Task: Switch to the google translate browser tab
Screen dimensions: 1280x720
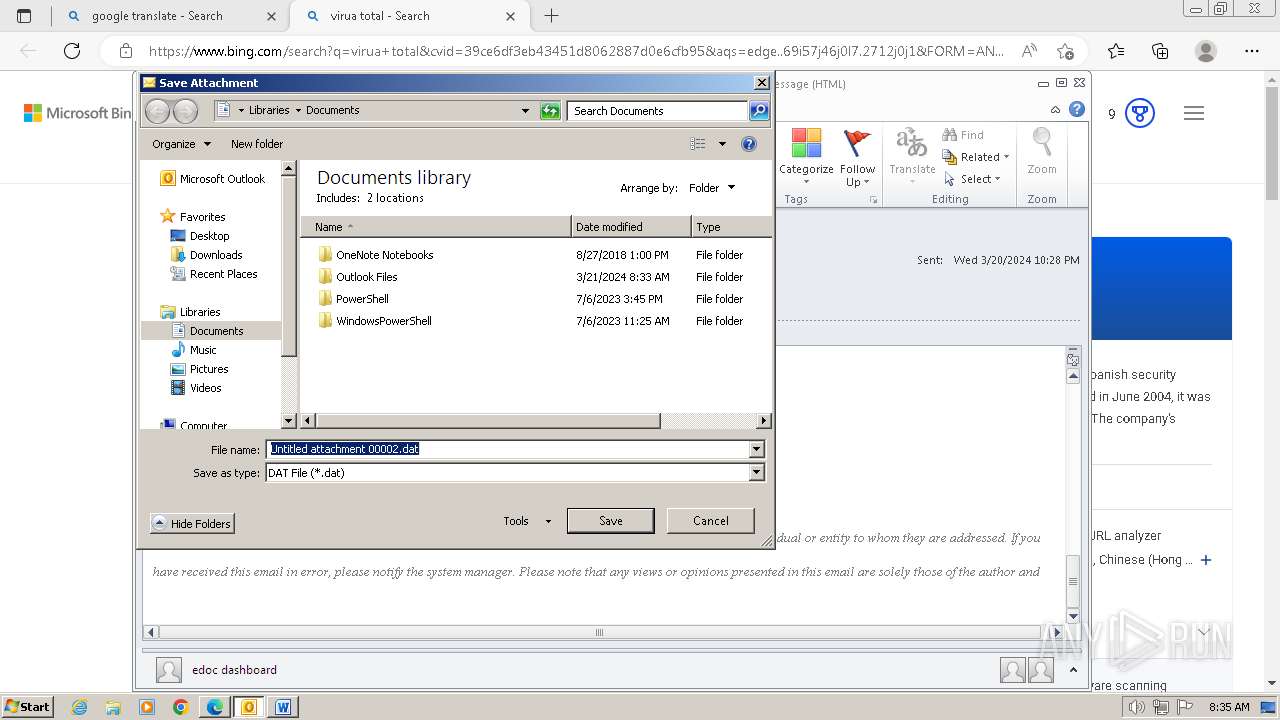Action: [169, 16]
